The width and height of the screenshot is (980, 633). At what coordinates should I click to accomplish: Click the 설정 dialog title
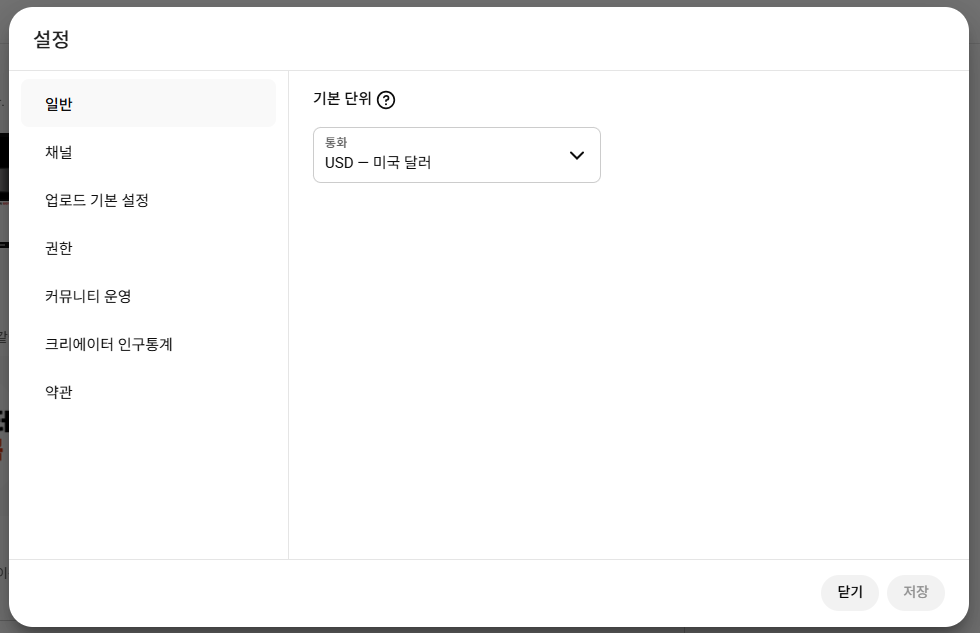(51, 40)
